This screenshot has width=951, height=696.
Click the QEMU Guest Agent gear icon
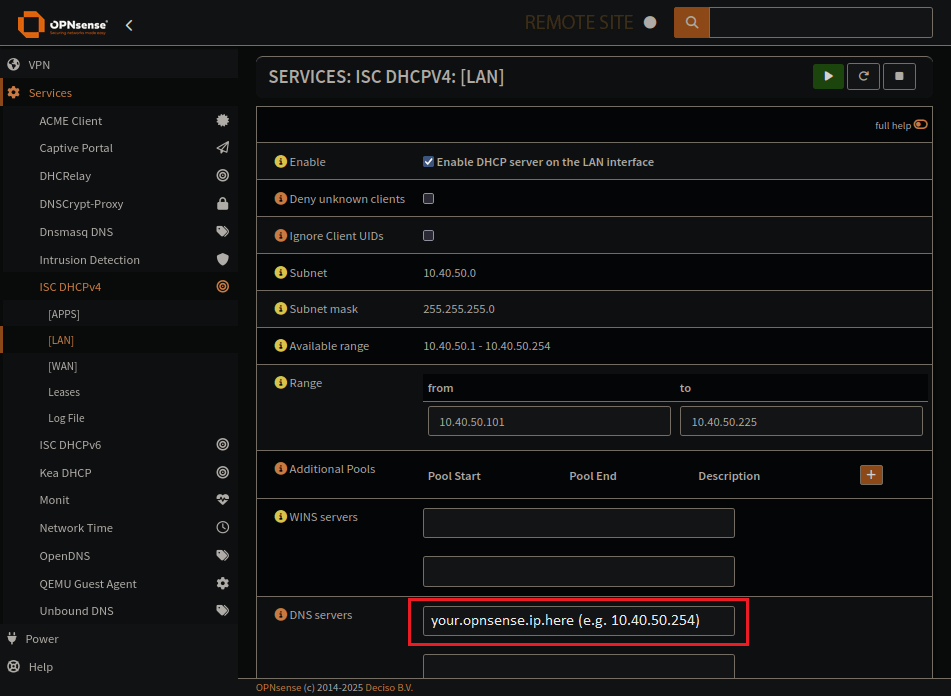pos(223,583)
